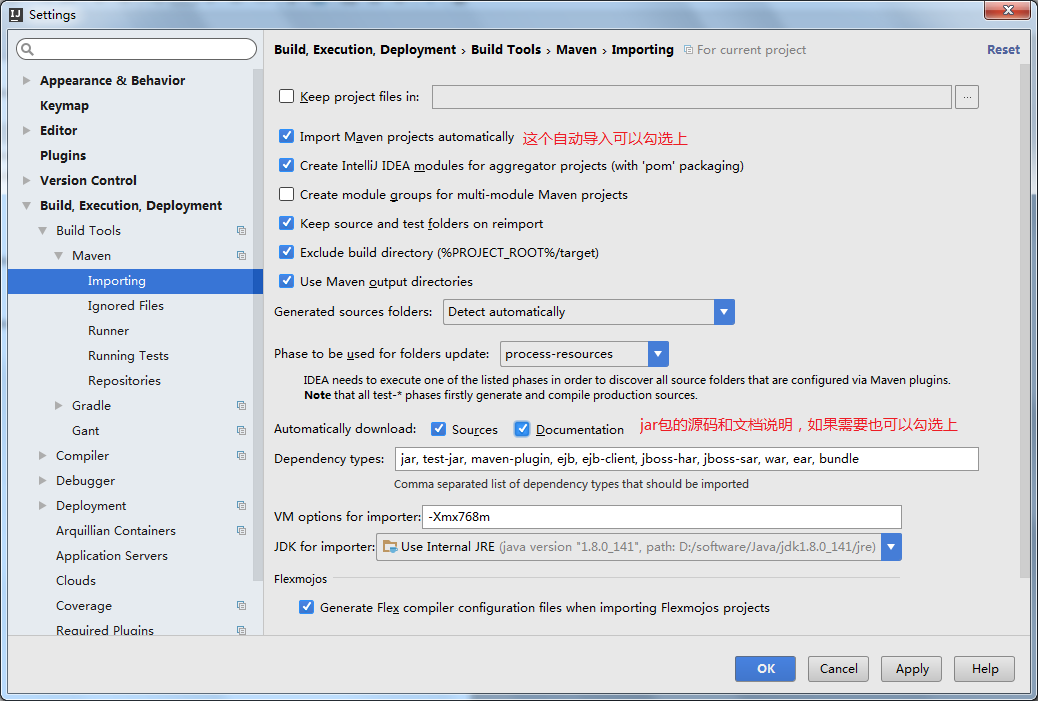Click the VM options for importer field
The height and width of the screenshot is (701, 1038).
(x=660, y=517)
